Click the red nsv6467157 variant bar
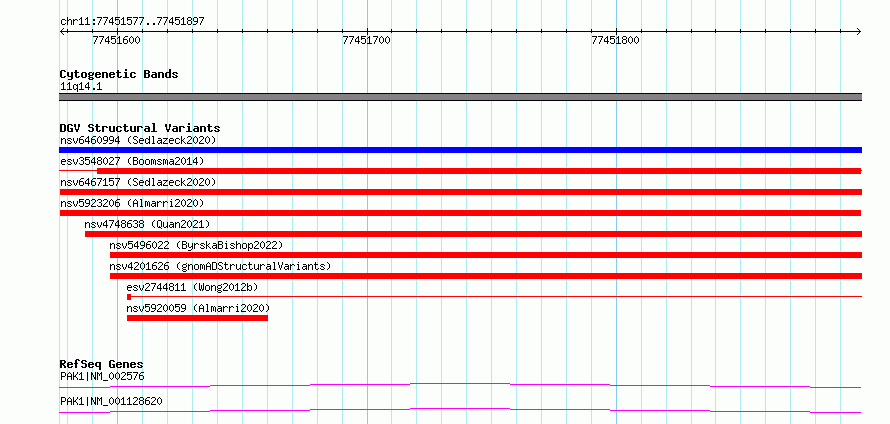This screenshot has width=890, height=424. click(x=460, y=192)
